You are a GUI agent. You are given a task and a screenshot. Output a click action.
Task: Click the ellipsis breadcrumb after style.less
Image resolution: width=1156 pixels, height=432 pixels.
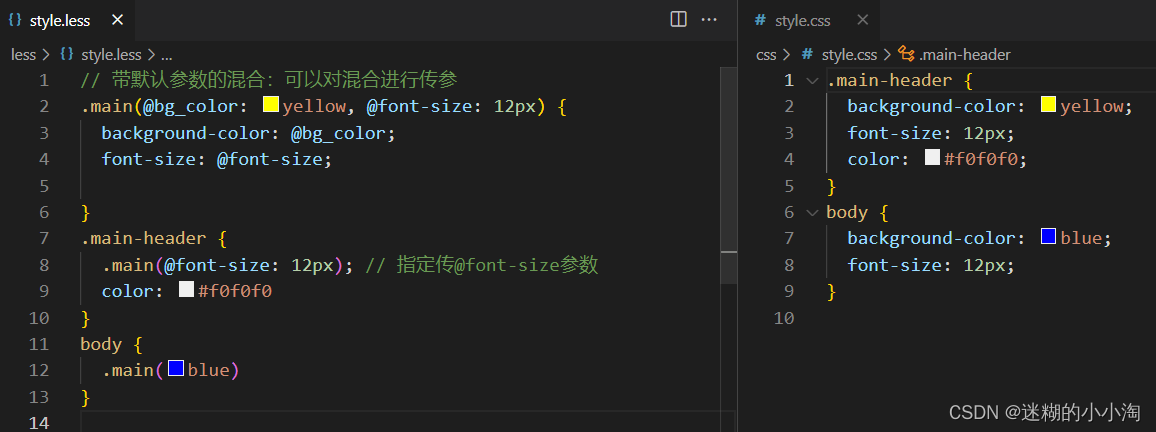coord(166,55)
